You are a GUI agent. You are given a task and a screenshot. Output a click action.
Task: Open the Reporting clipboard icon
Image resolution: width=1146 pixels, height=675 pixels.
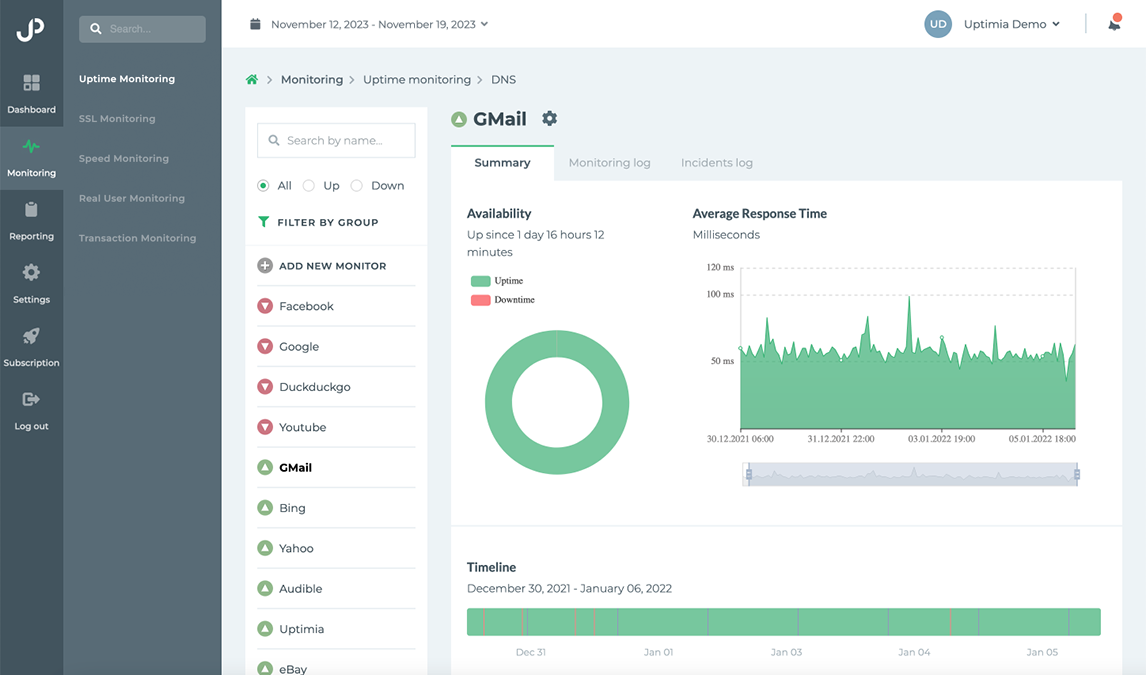coord(31,210)
